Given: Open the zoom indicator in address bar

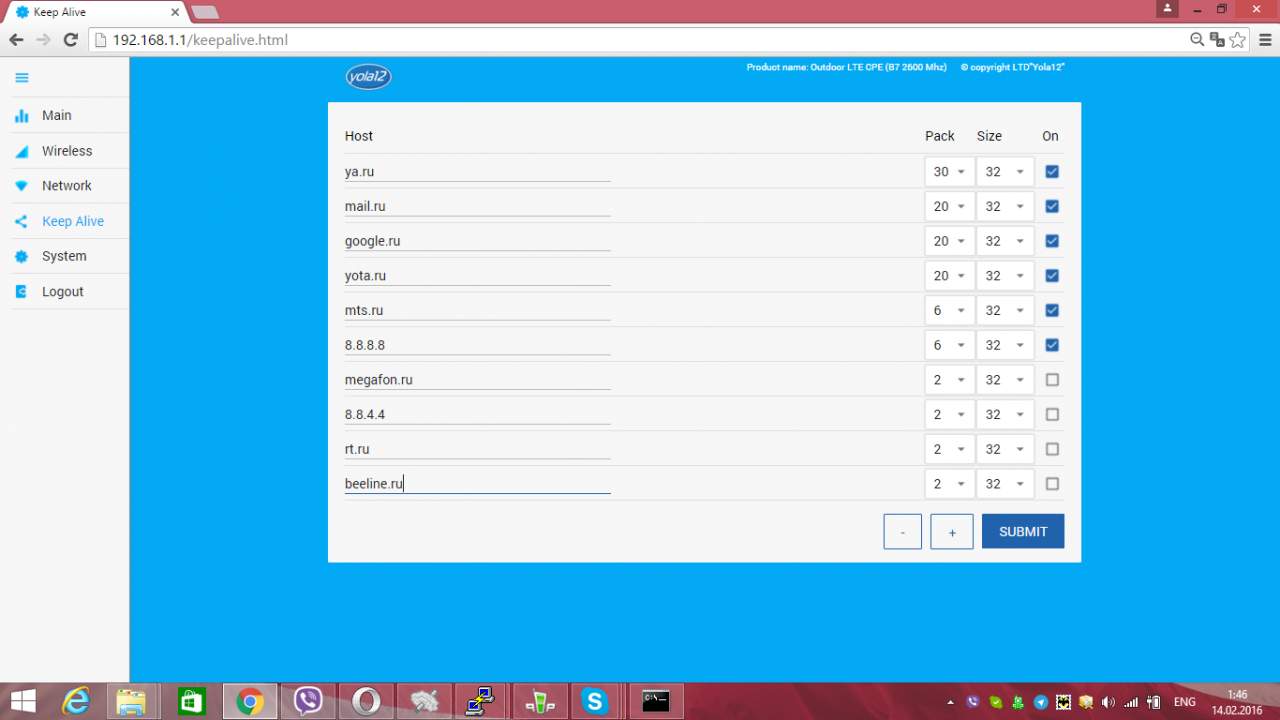Looking at the screenshot, I should (x=1197, y=40).
